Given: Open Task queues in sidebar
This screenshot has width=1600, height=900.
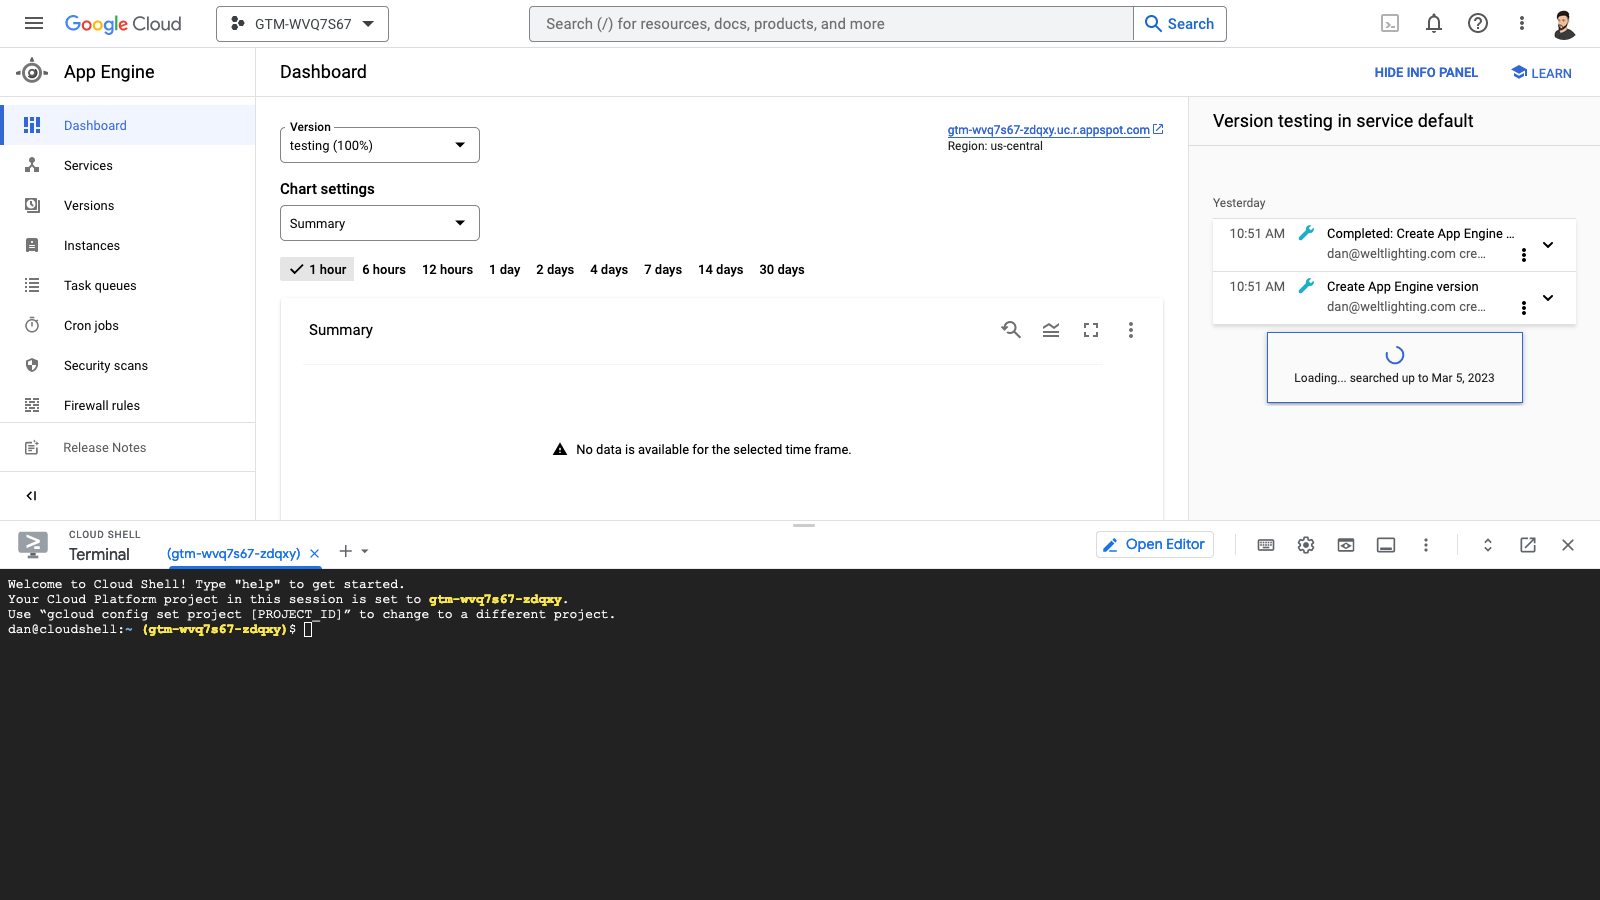Looking at the screenshot, I should [128, 285].
